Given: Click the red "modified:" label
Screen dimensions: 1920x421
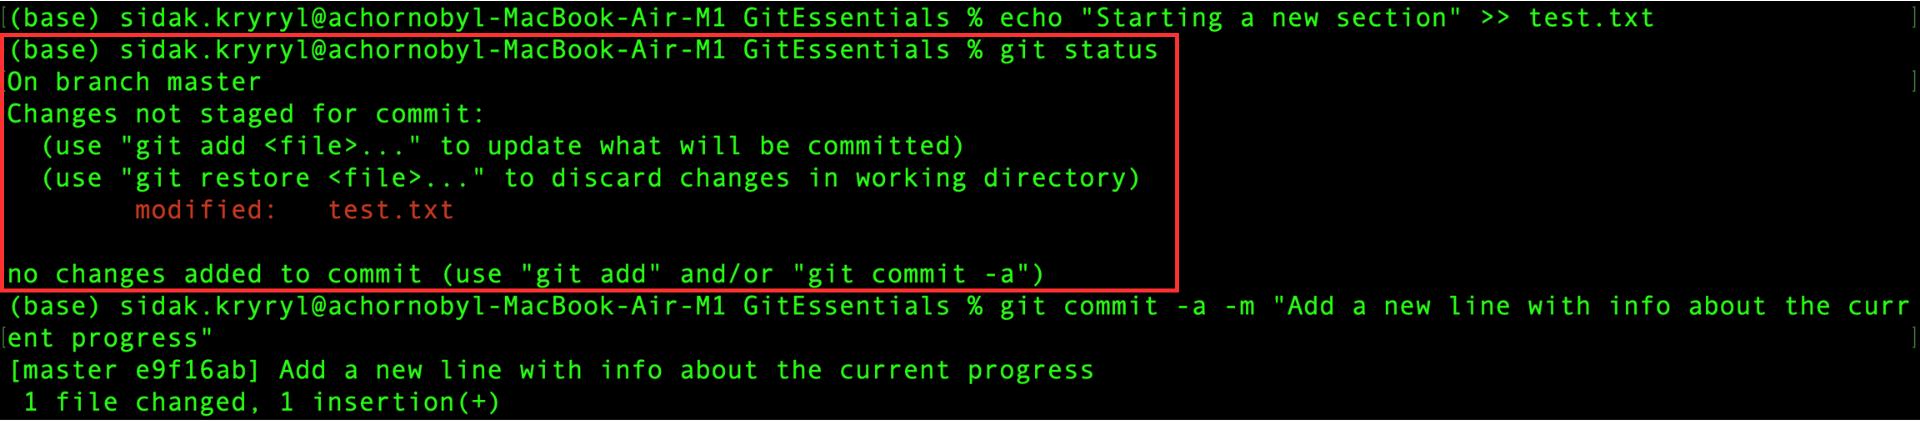Looking at the screenshot, I should click(x=205, y=210).
